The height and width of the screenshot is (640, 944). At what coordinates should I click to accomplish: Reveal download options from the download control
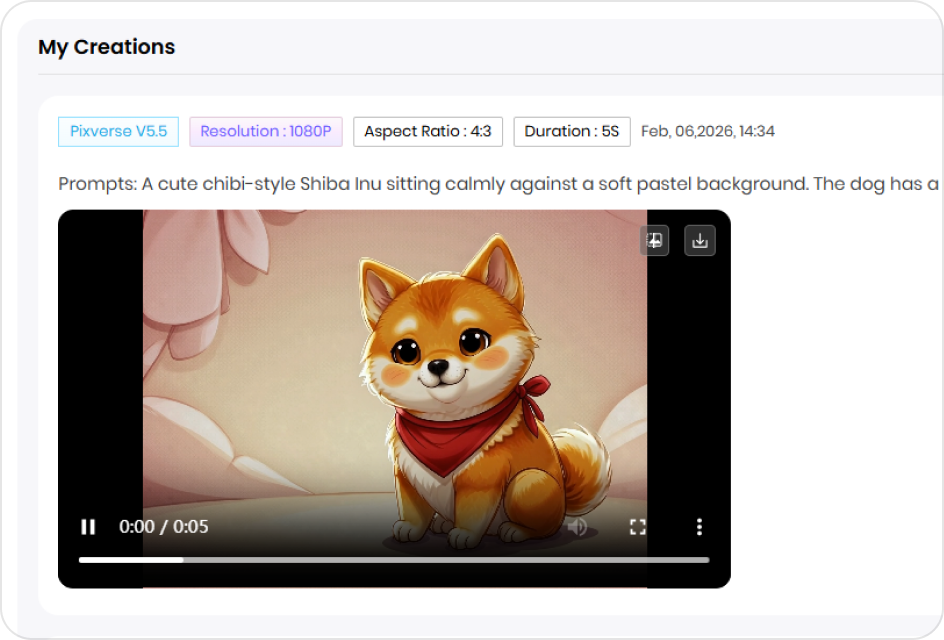[699, 240]
